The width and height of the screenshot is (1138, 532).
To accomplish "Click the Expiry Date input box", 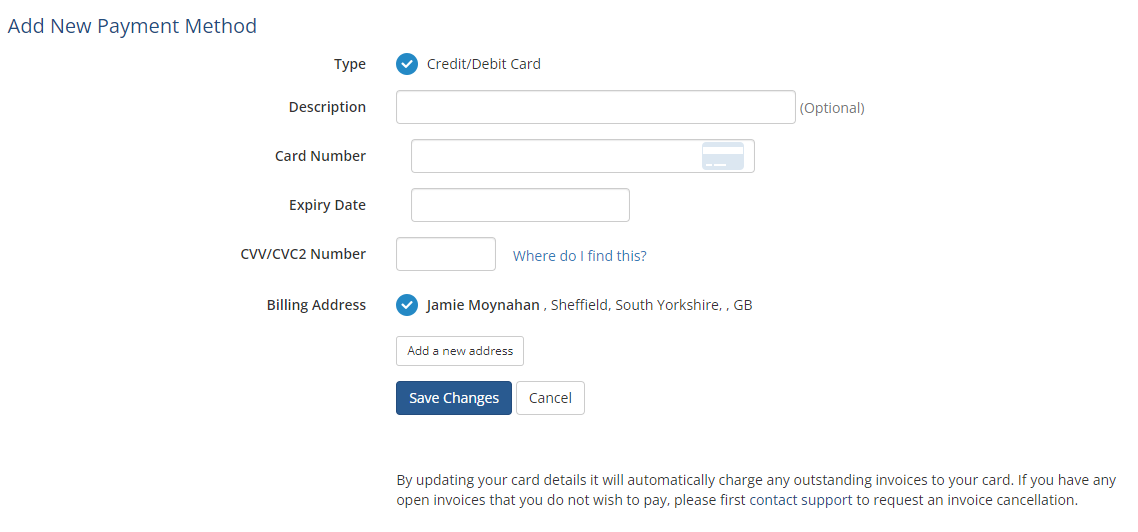I will point(520,205).
